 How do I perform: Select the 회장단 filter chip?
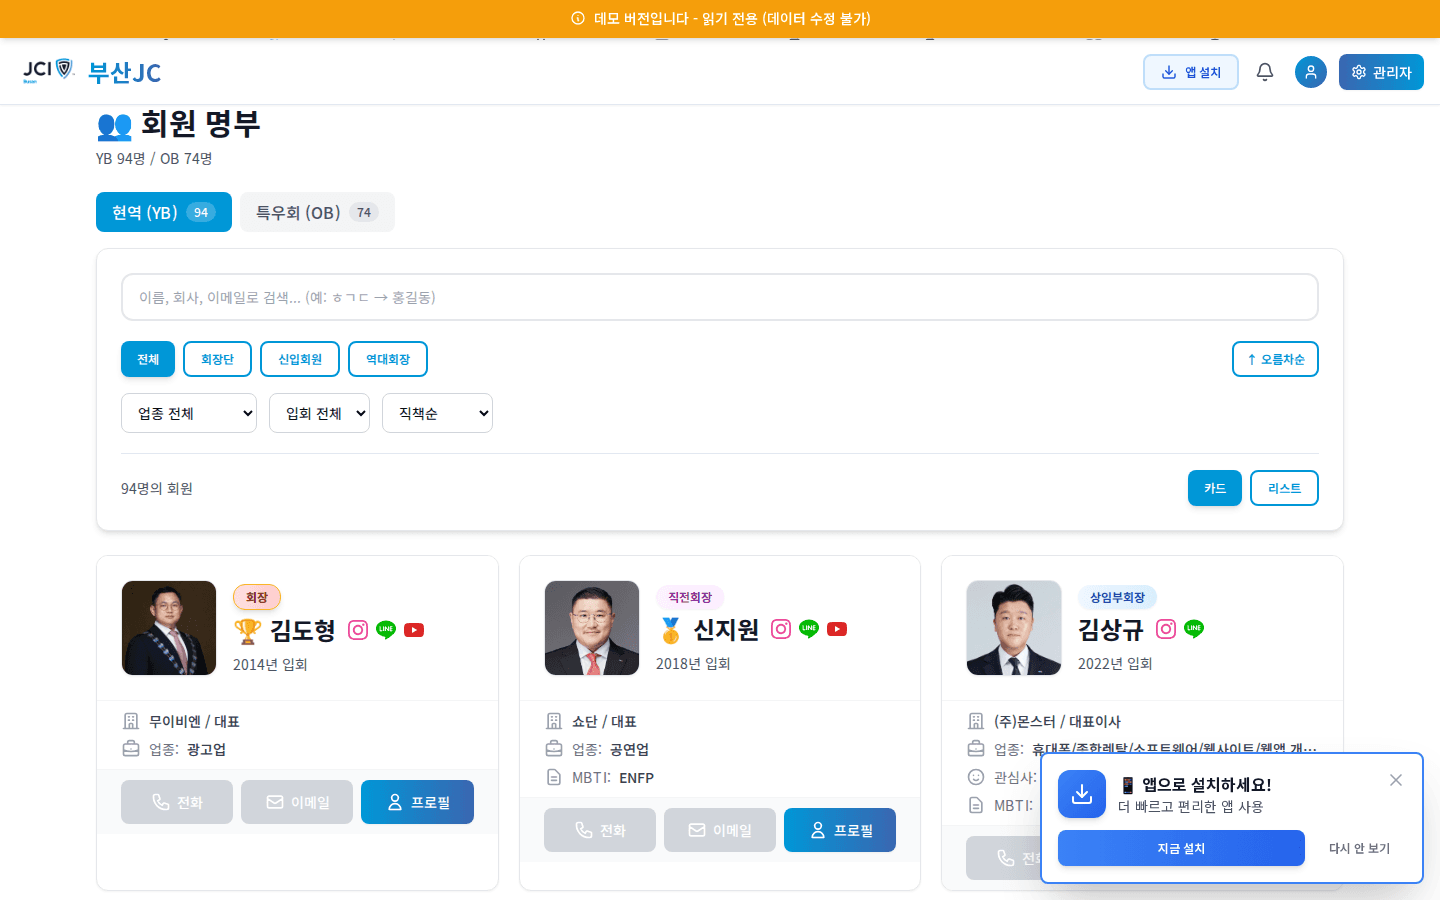217,358
